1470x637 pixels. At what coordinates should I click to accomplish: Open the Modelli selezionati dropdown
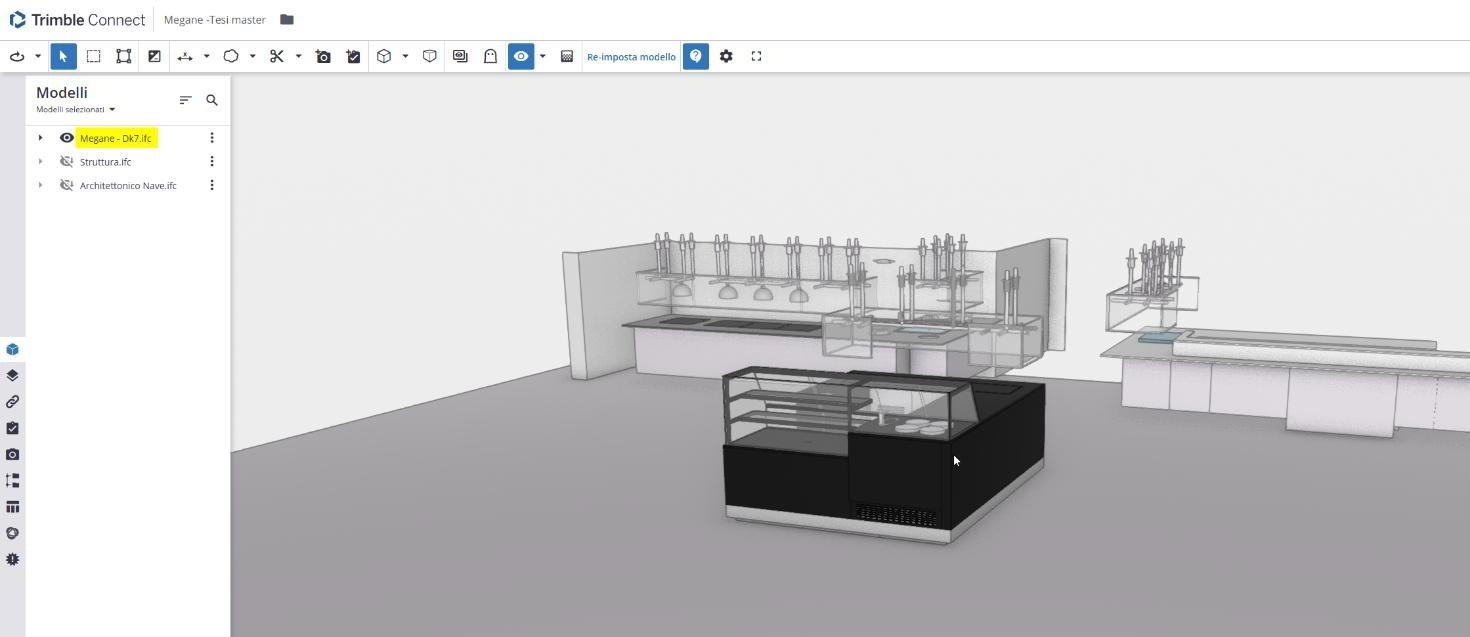click(x=76, y=110)
